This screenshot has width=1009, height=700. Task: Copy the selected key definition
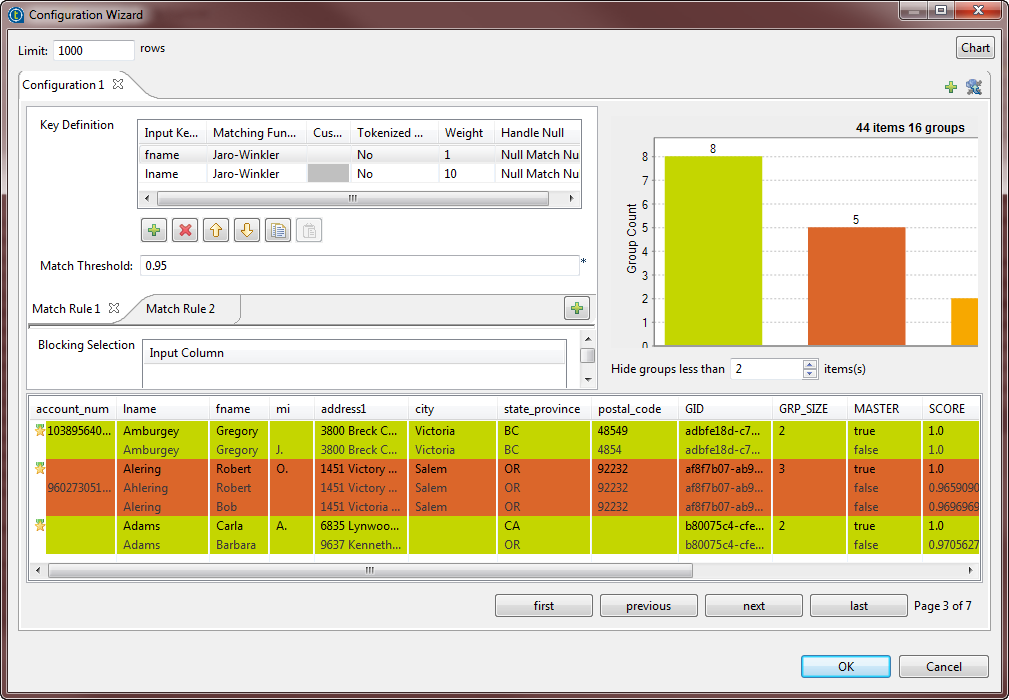[x=277, y=231]
